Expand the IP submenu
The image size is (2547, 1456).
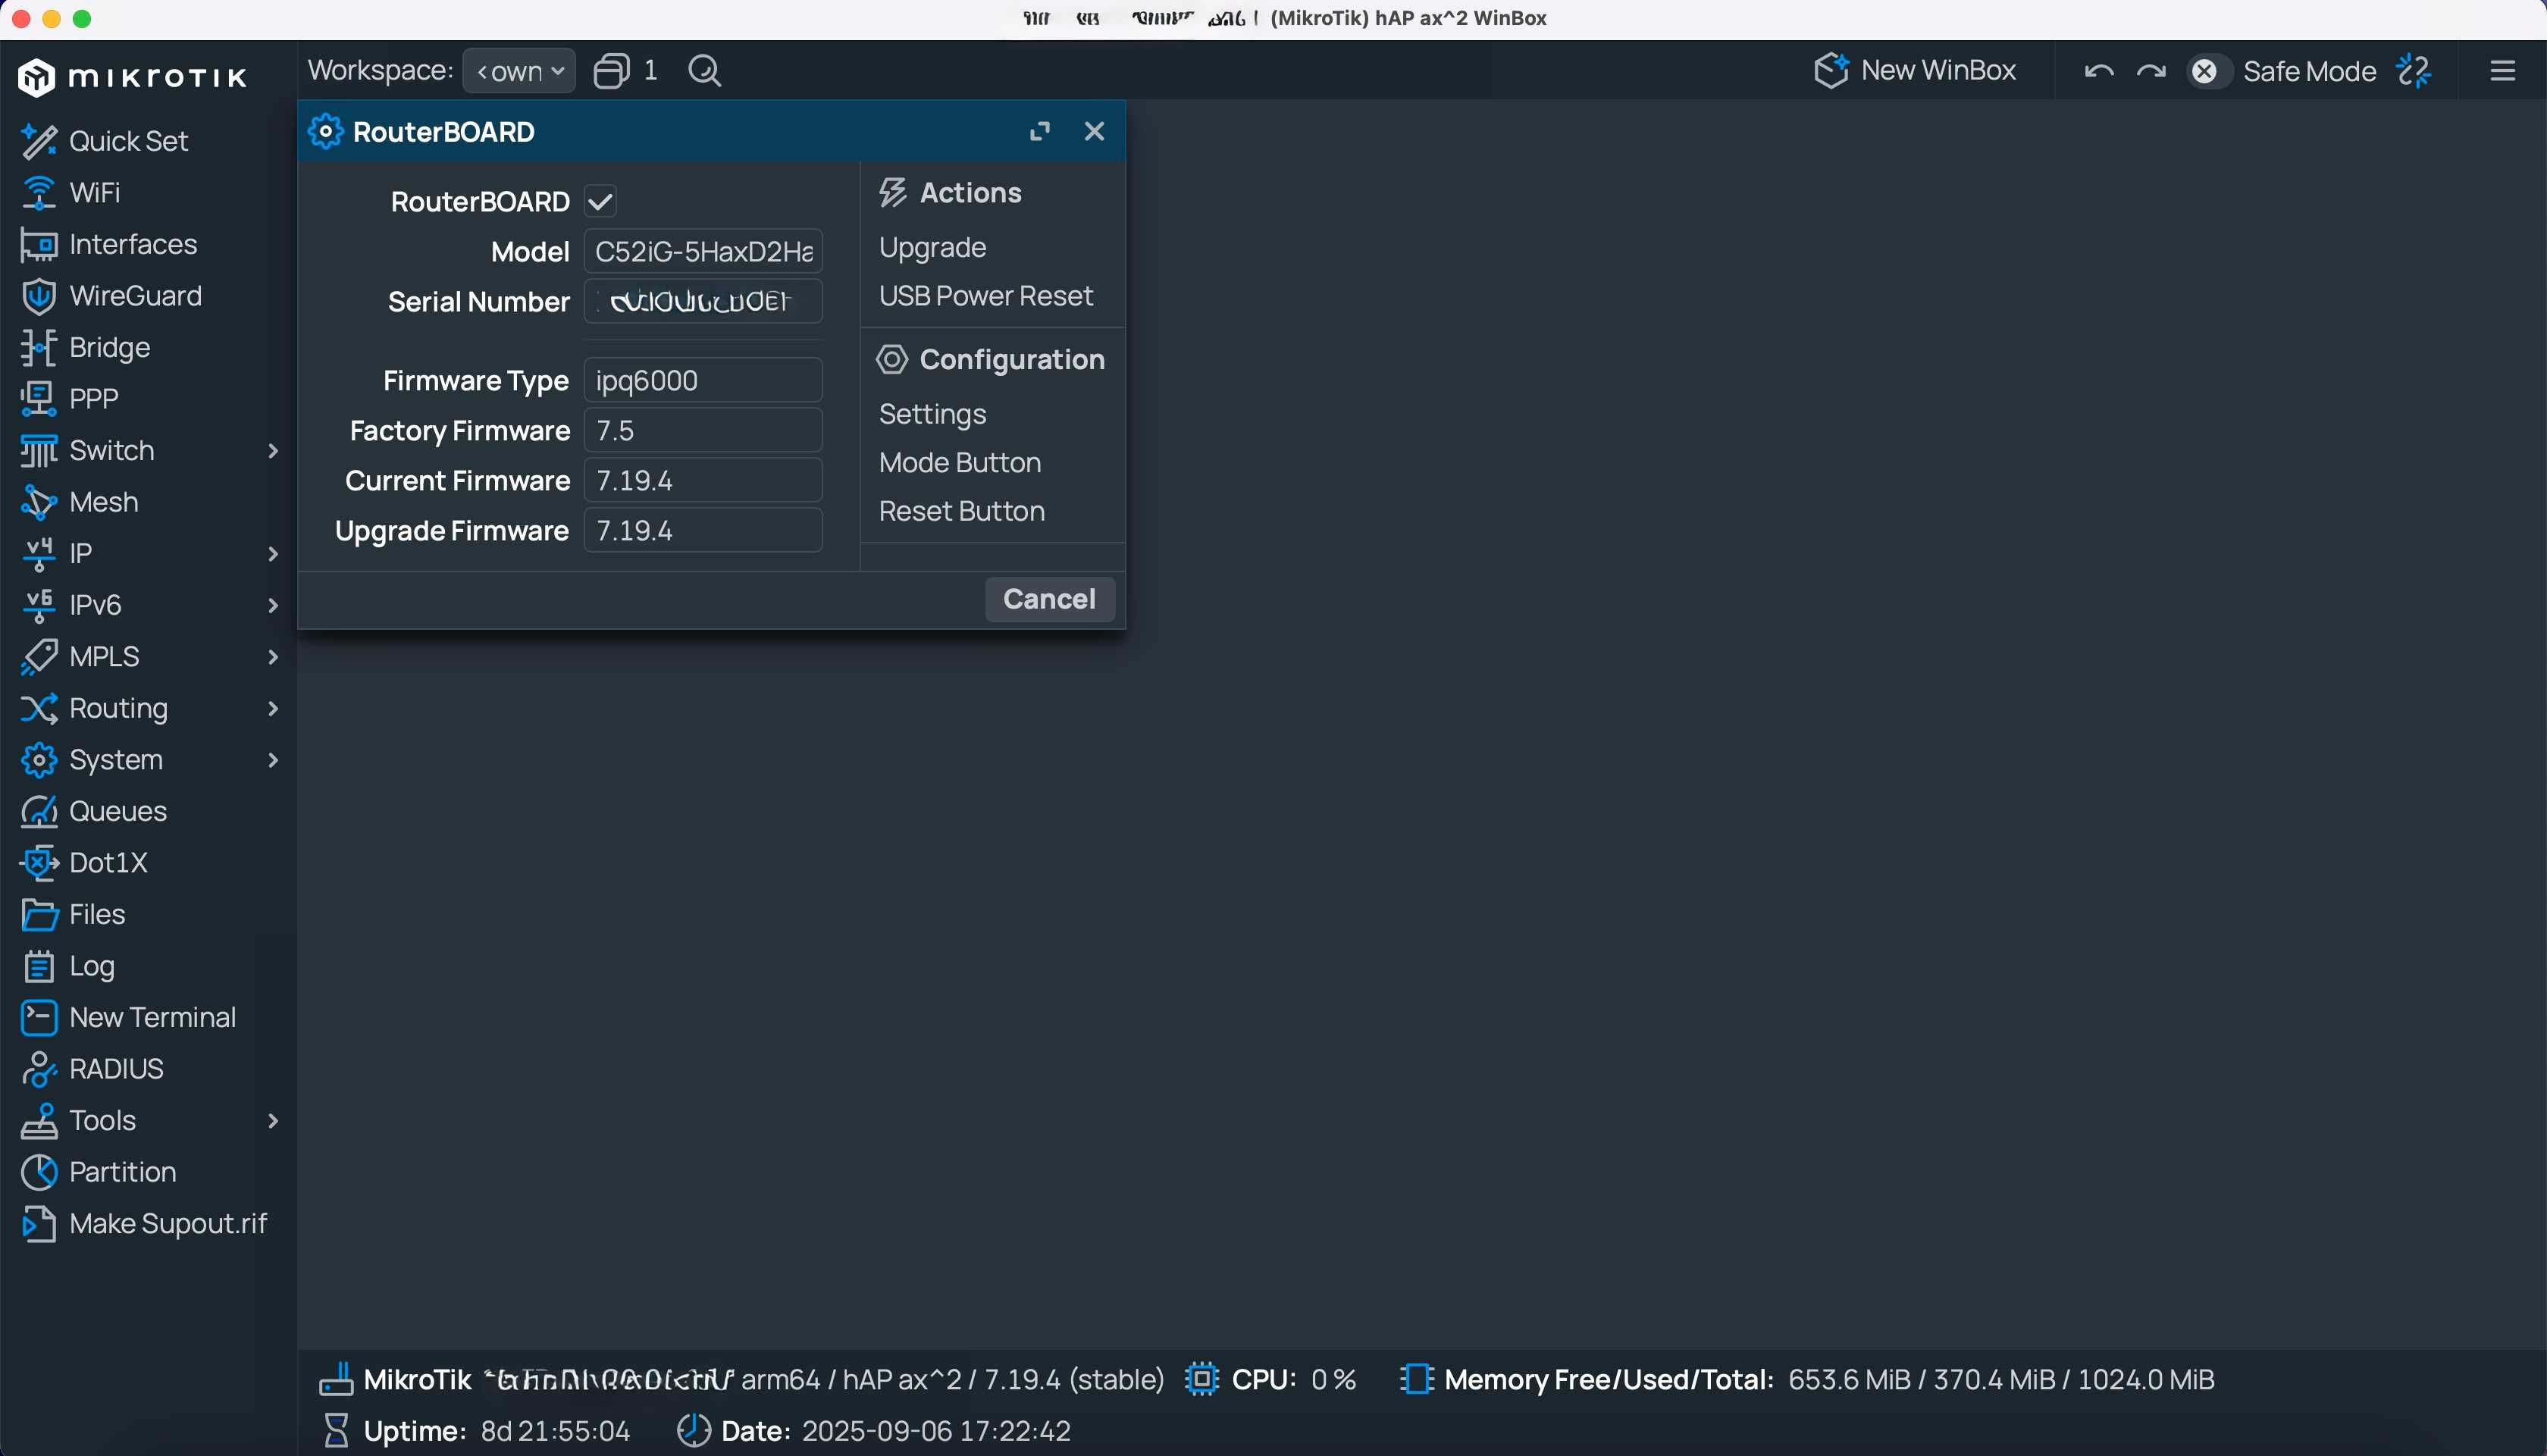[273, 554]
